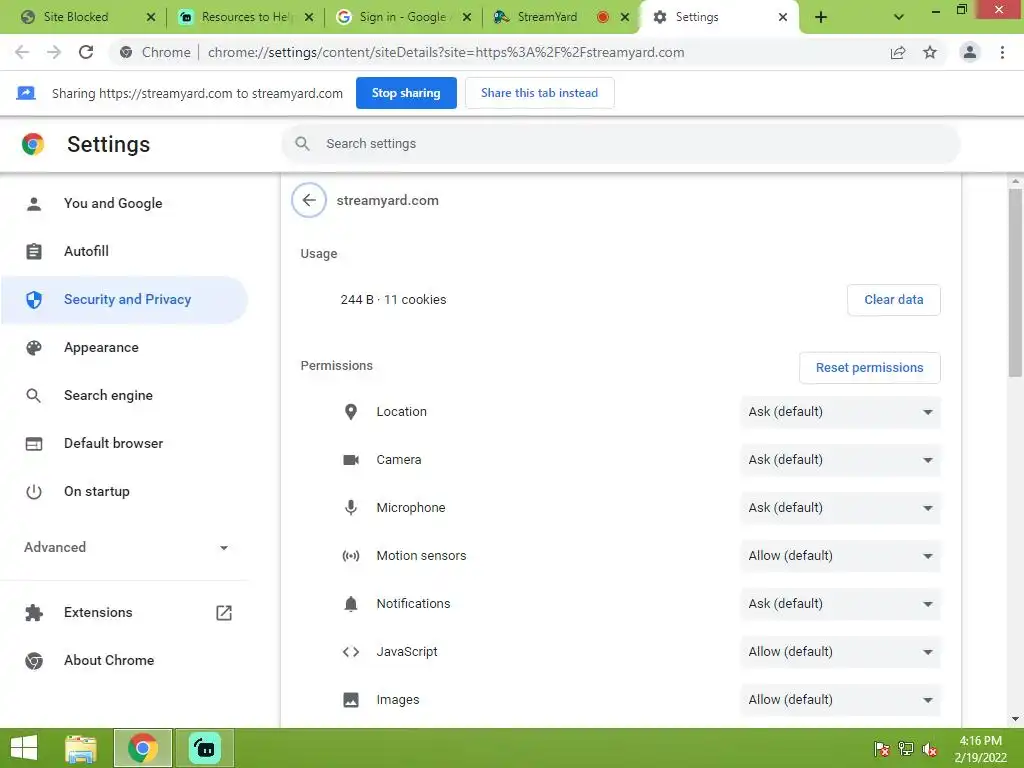Open the Camera permission dropdown
This screenshot has height=768, width=1024.
[x=840, y=460]
